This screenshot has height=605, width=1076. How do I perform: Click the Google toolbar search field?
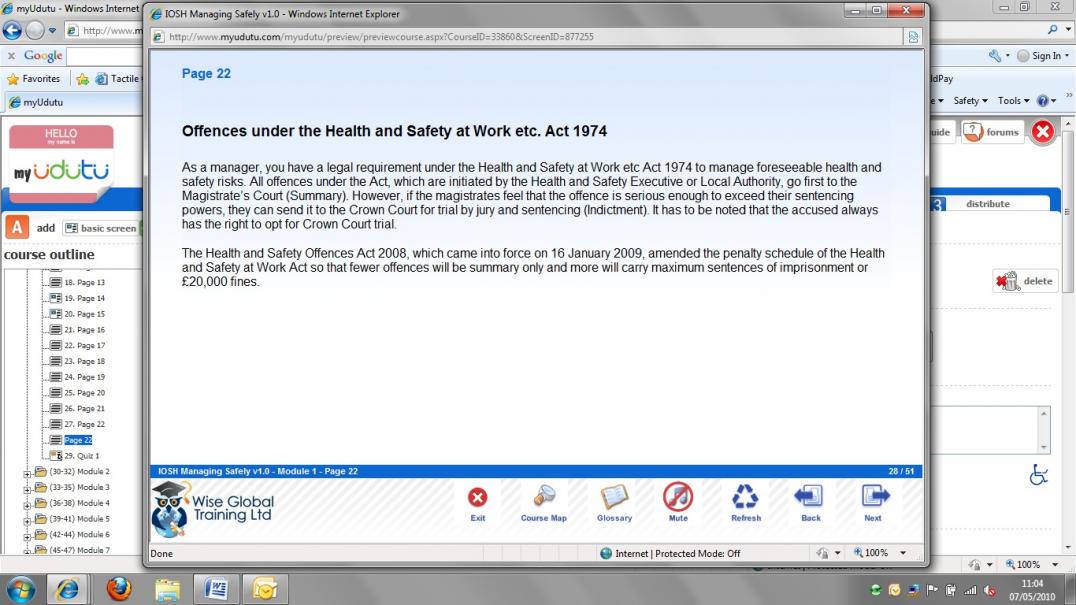103,56
